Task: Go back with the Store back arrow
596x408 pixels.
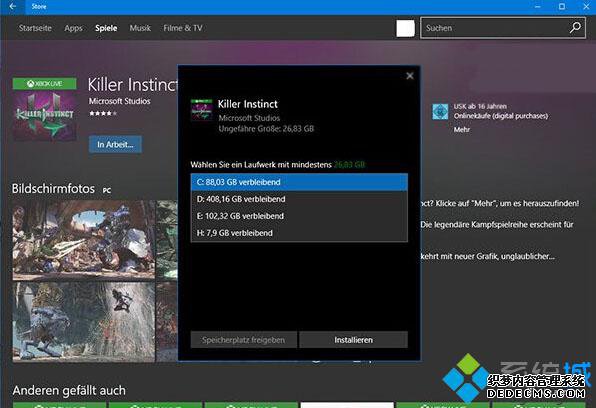Action: tap(13, 6)
